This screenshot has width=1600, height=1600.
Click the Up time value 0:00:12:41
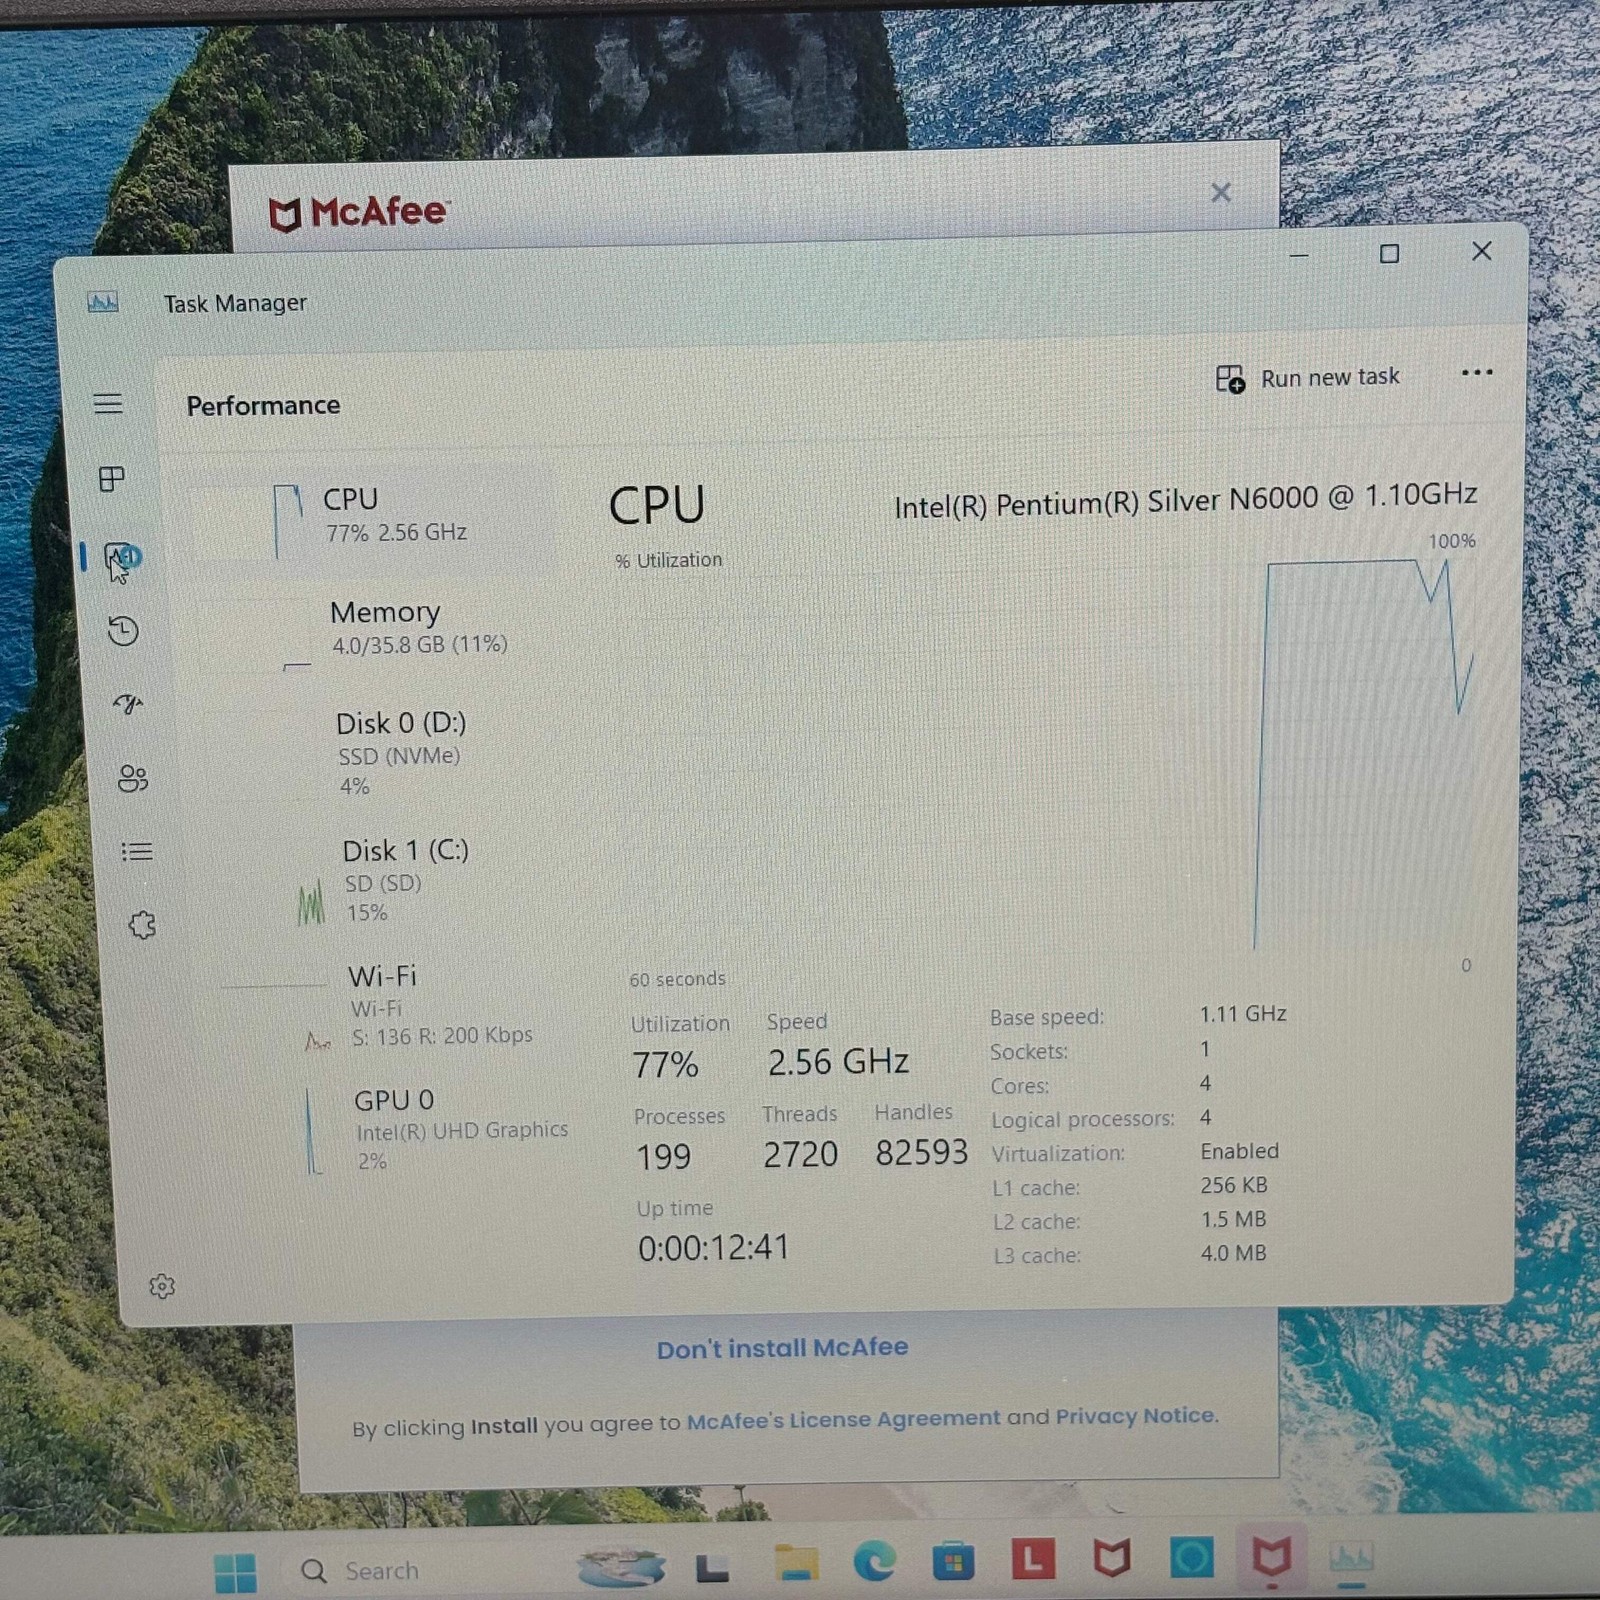[714, 1248]
